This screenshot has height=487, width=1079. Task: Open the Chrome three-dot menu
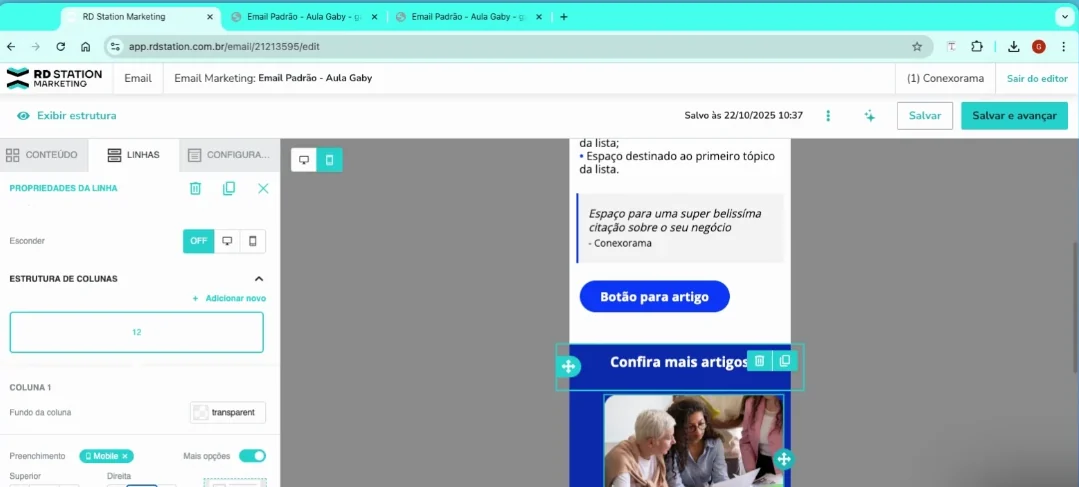(x=1065, y=47)
